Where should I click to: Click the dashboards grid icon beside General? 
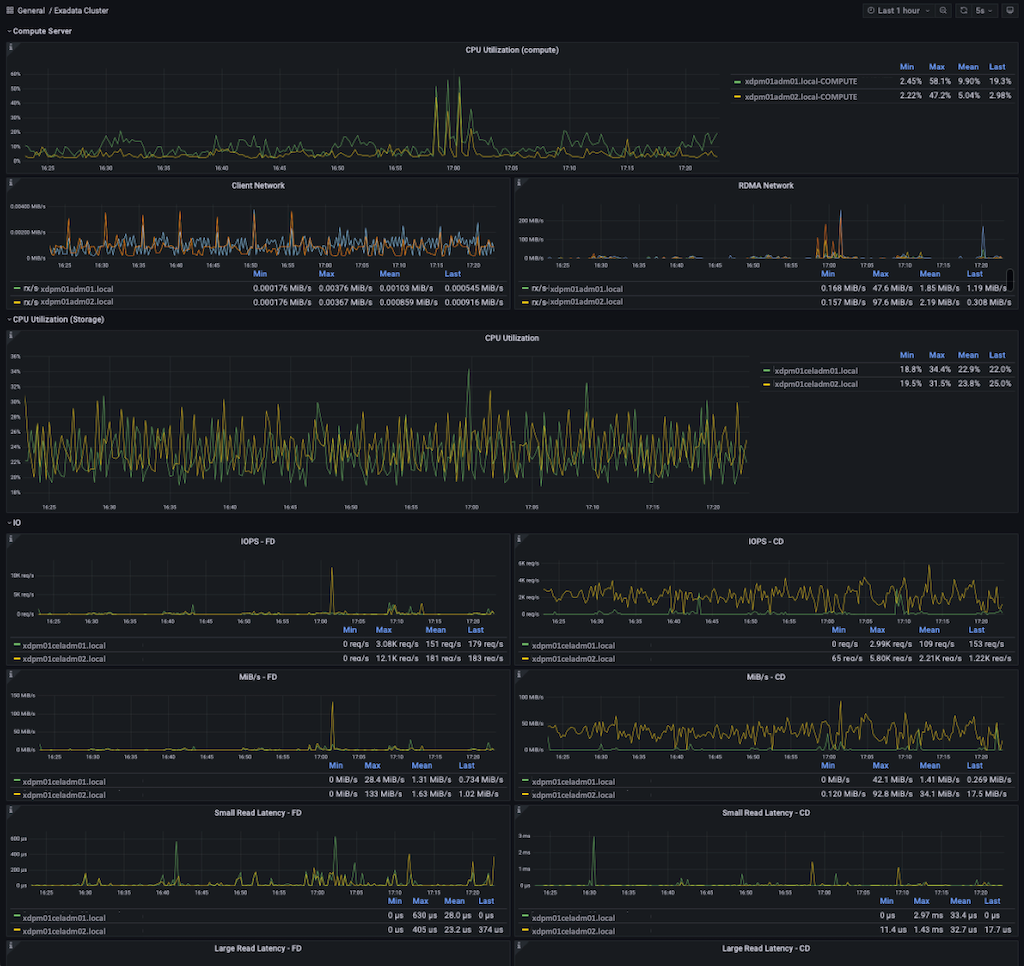click(10, 10)
